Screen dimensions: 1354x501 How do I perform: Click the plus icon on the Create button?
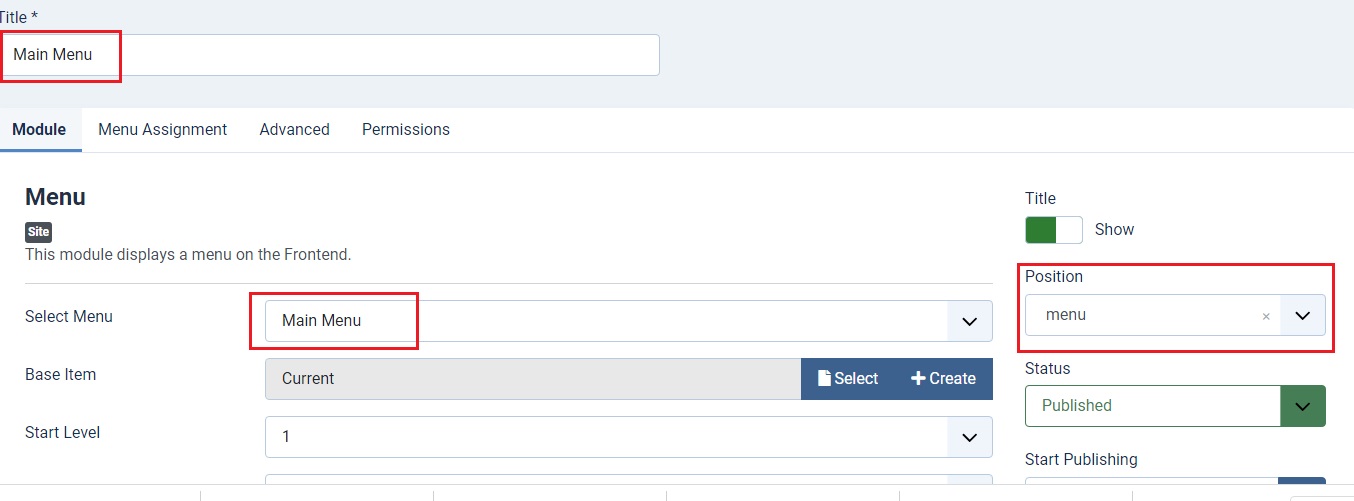918,379
